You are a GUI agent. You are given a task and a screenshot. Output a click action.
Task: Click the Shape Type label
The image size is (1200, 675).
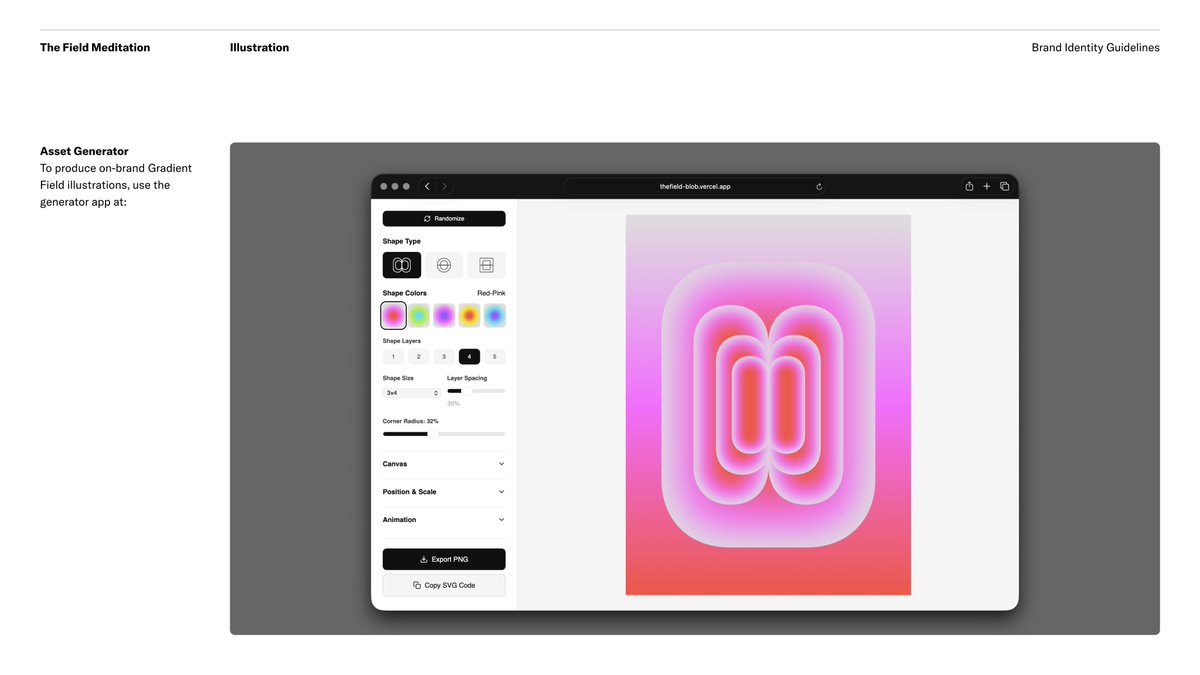(402, 241)
